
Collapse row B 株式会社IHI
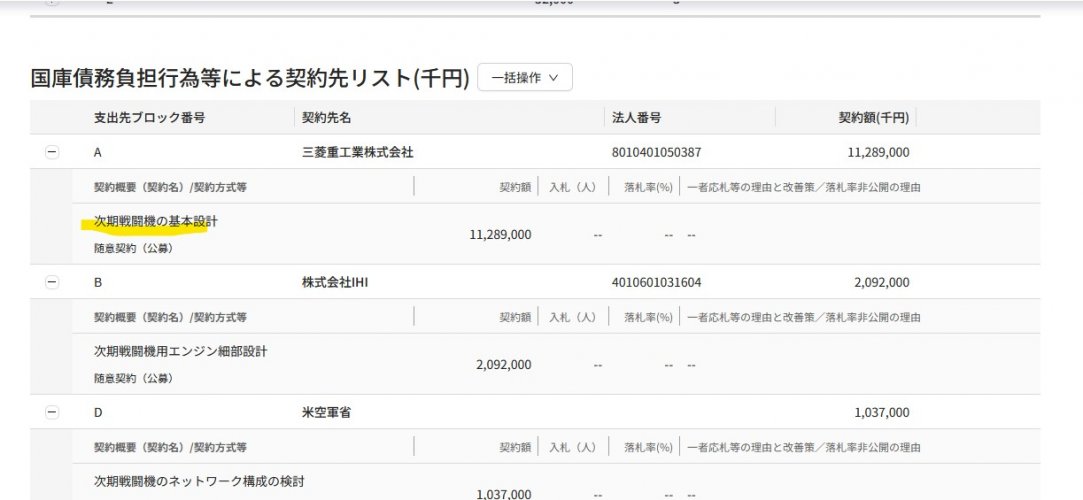pyautogui.click(x=52, y=282)
